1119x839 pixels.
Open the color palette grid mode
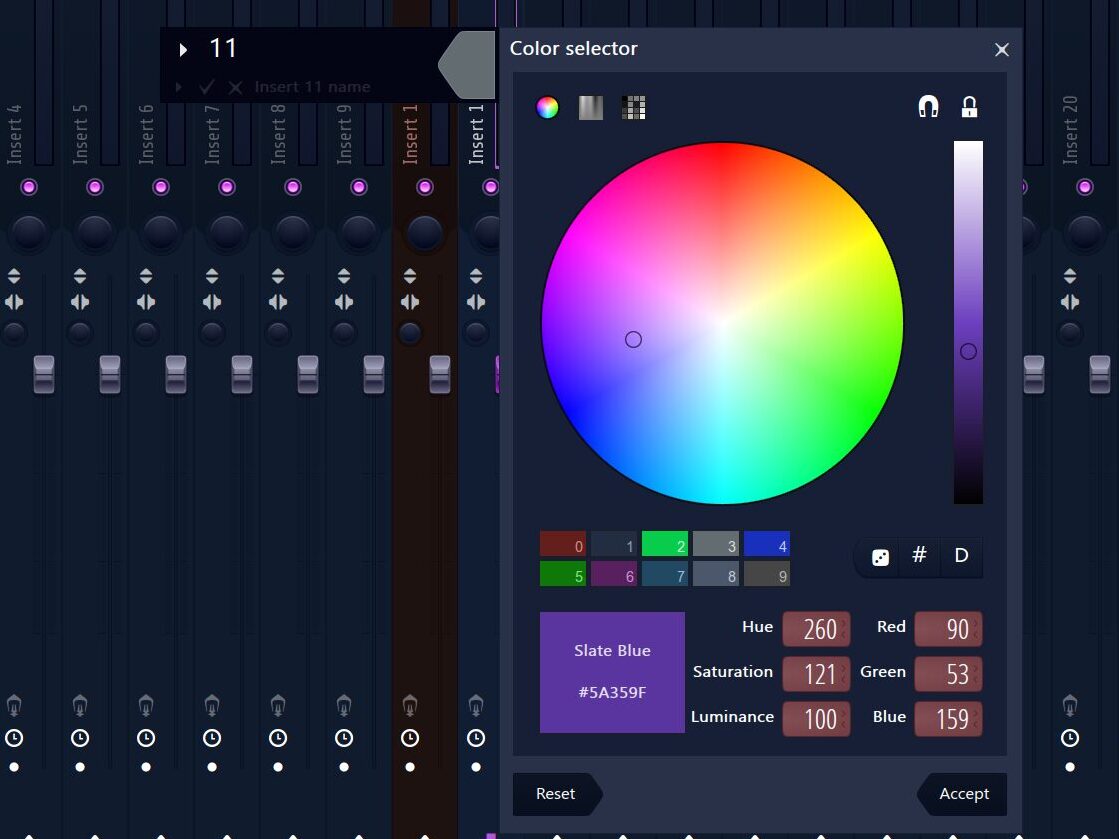tap(633, 108)
